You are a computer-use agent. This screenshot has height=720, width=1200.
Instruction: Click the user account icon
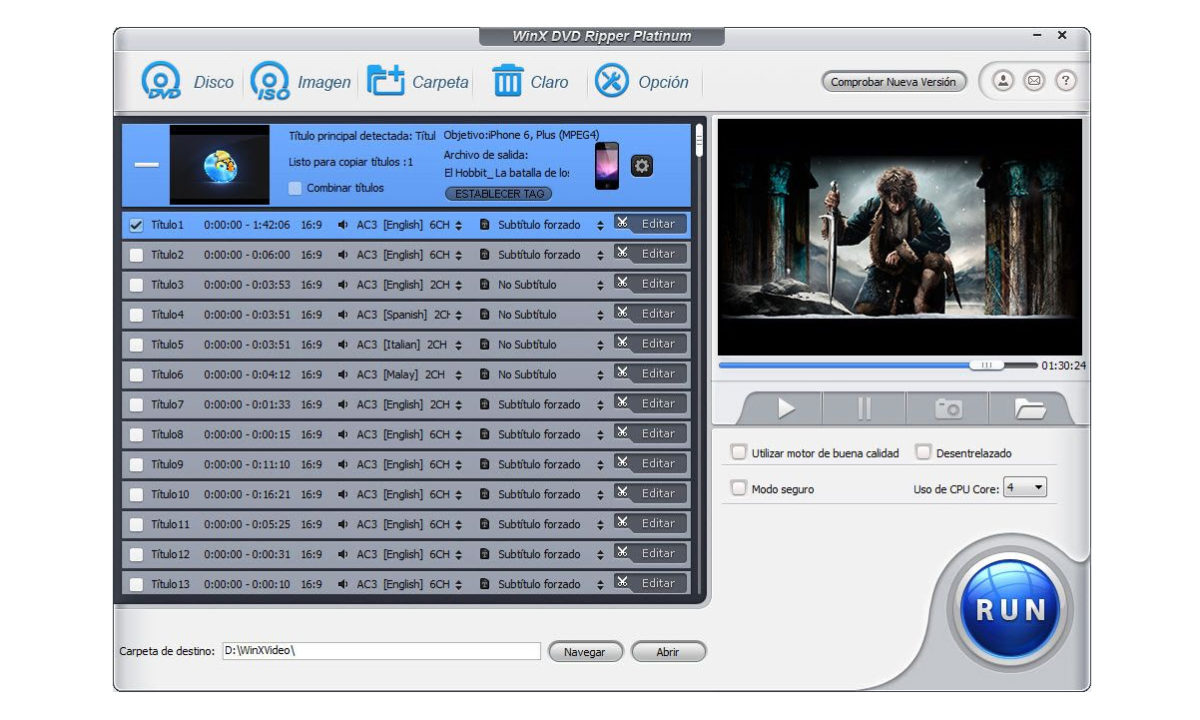1003,81
